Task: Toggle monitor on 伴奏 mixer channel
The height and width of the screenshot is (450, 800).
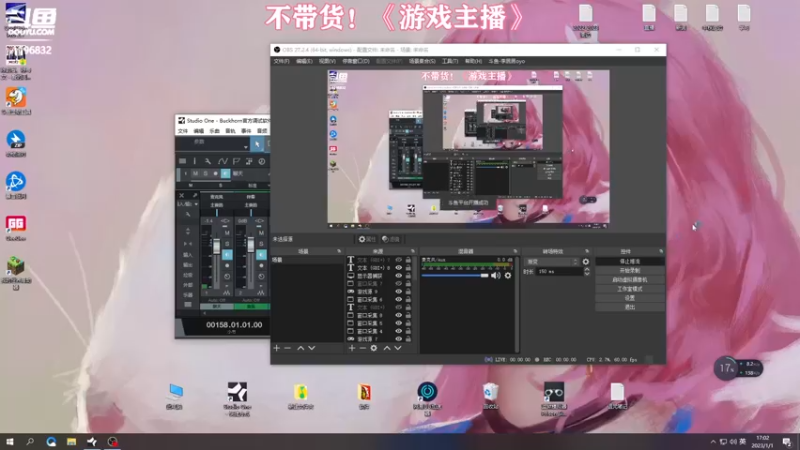Action: click(x=261, y=254)
